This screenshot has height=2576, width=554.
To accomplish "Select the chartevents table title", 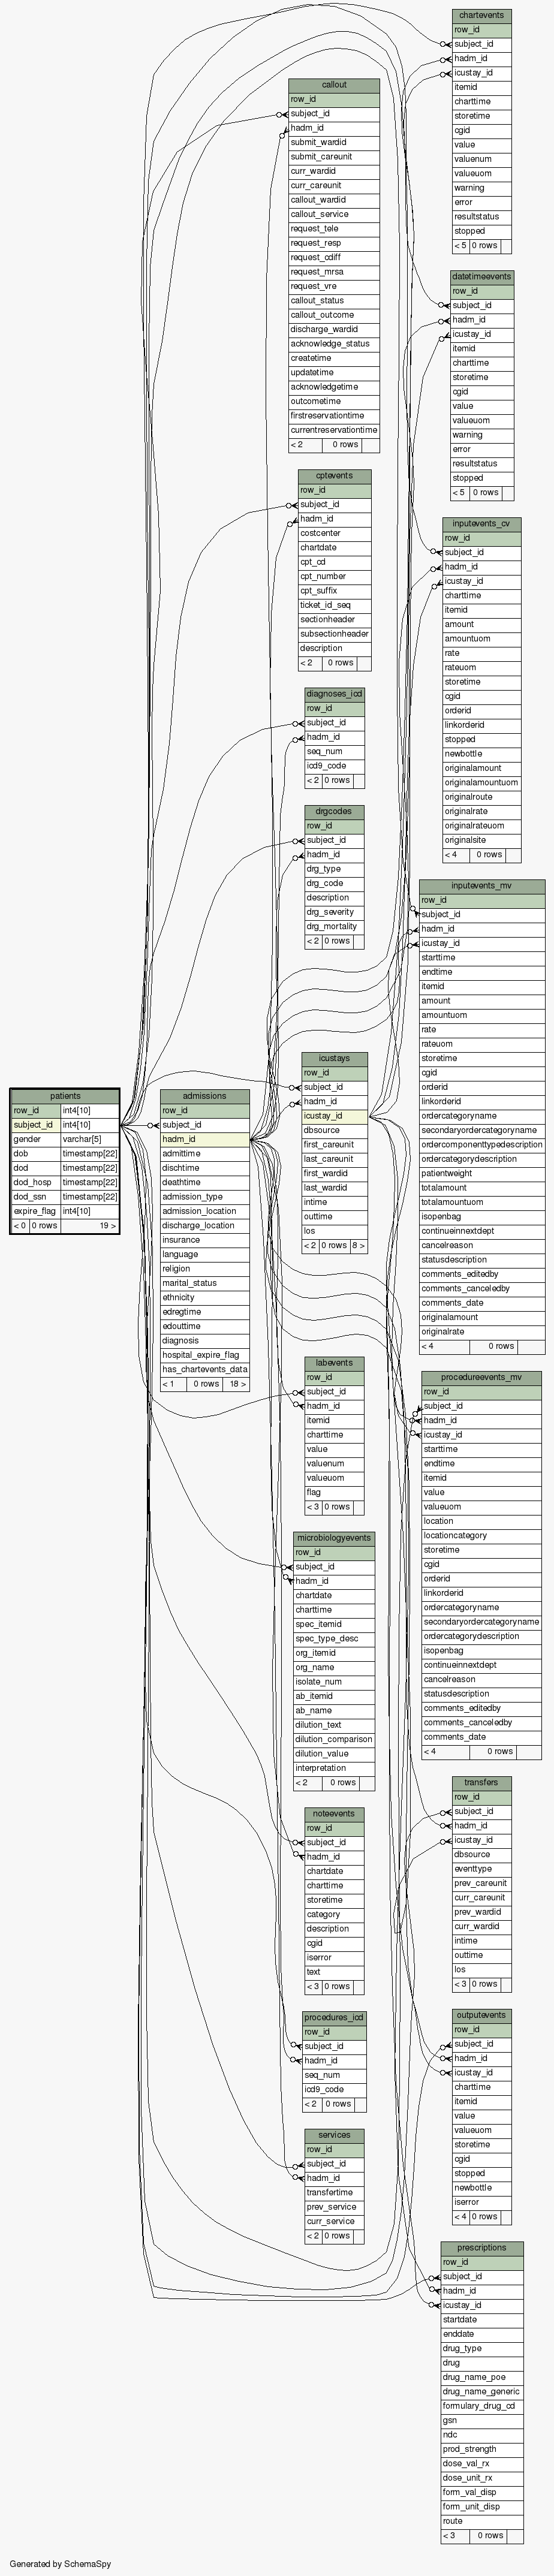I will tap(481, 16).
